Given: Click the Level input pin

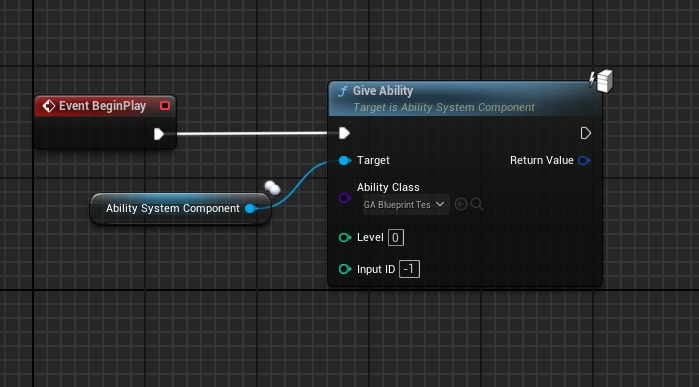Looking at the screenshot, I should click(345, 238).
